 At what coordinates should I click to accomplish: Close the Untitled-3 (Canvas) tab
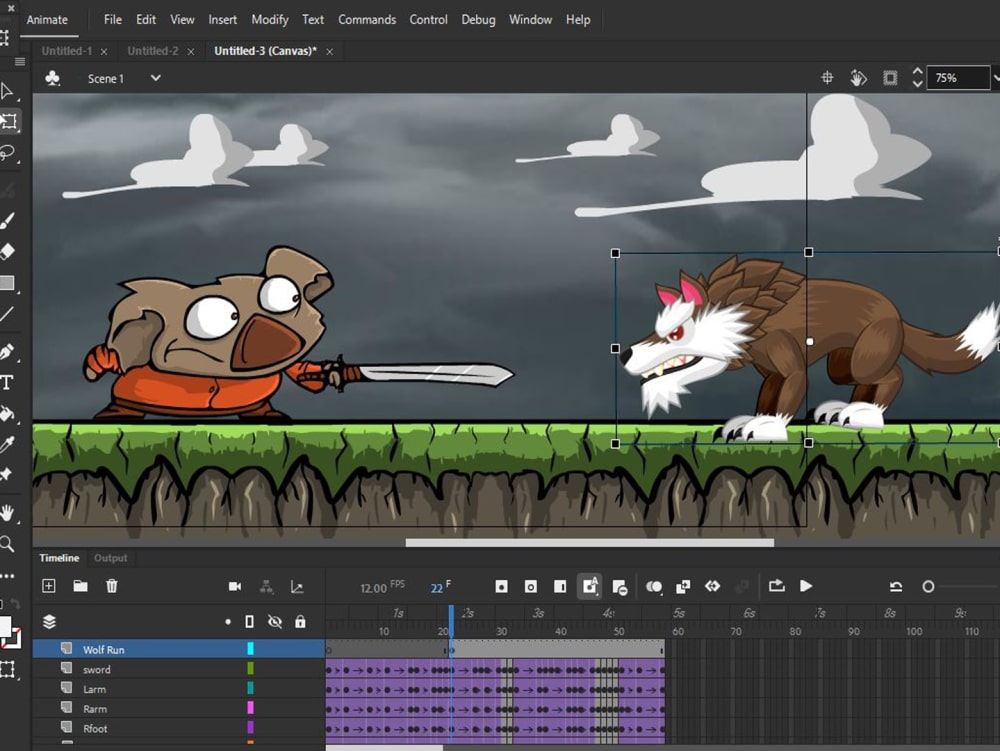point(330,52)
